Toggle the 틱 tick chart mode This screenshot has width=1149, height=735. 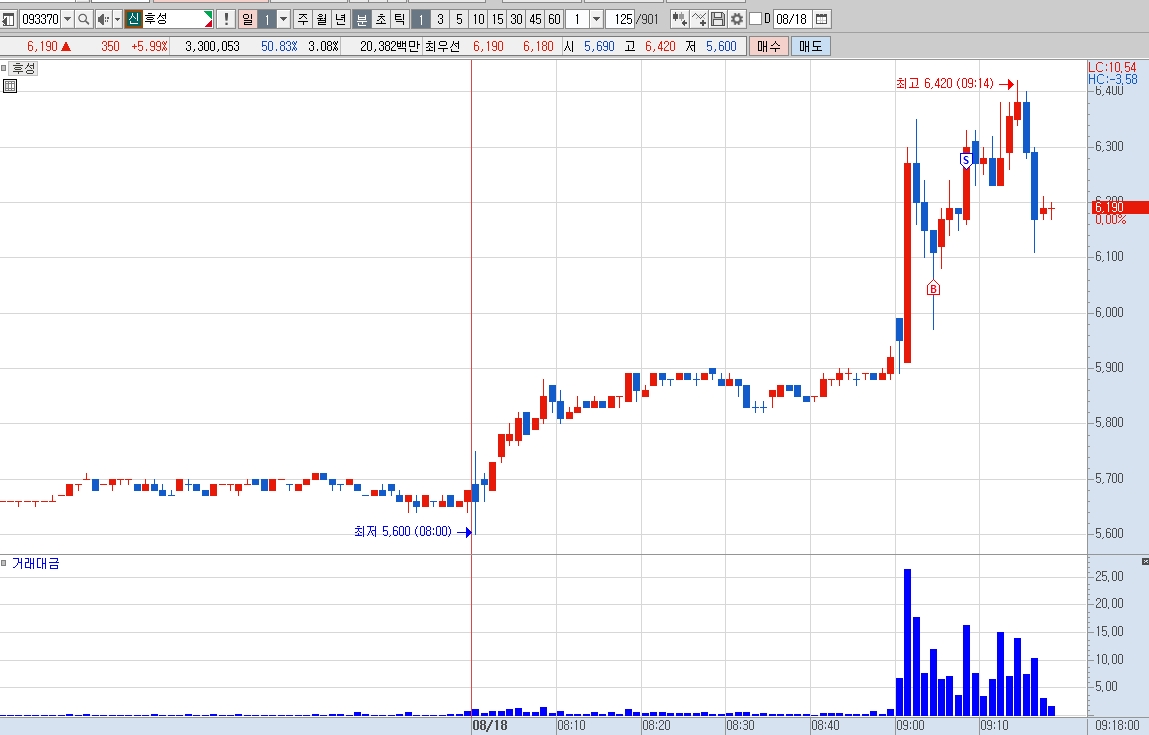(x=400, y=19)
